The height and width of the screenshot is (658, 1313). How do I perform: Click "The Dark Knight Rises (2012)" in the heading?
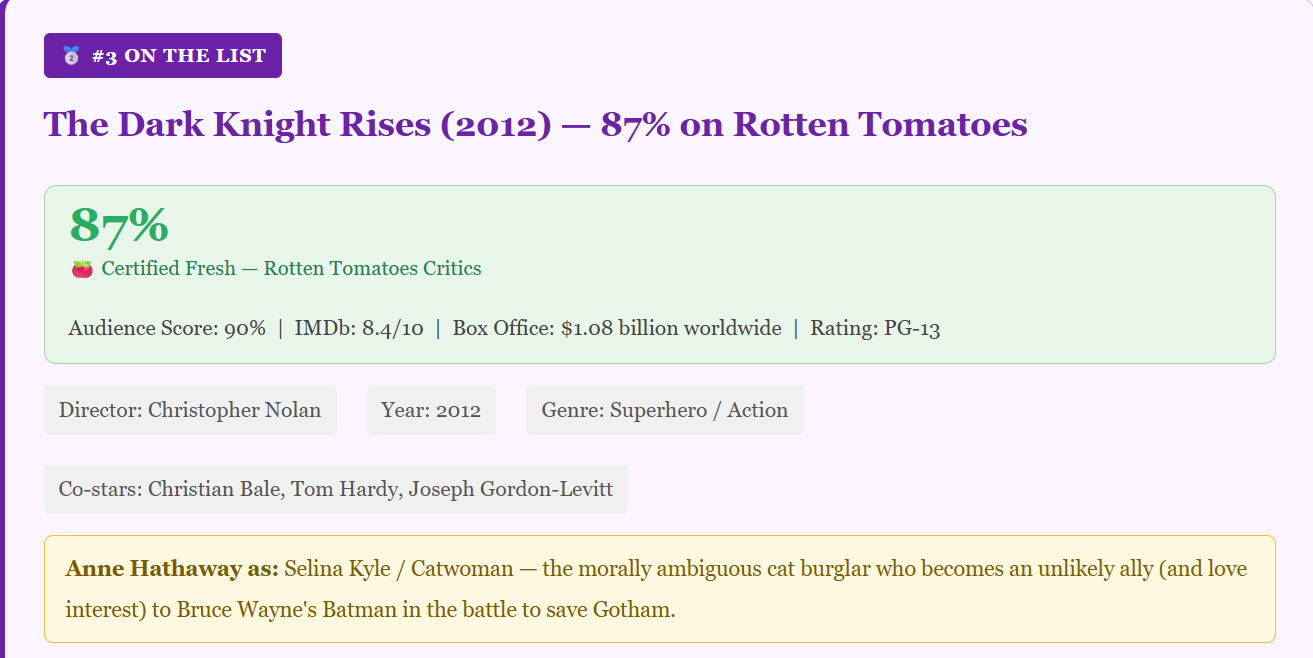[x=296, y=125]
